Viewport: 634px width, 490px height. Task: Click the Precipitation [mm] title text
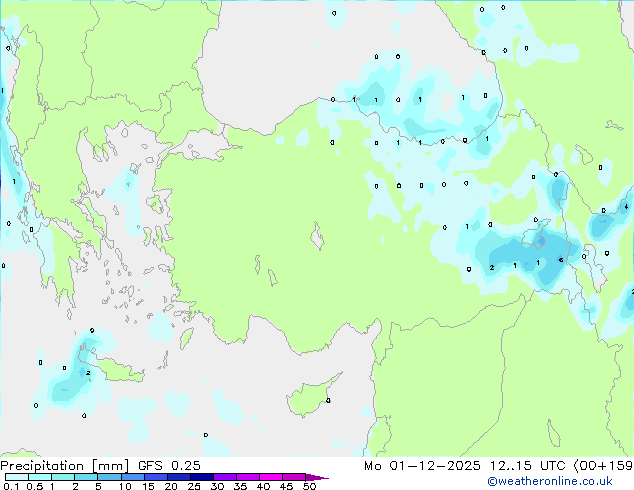click(65, 466)
